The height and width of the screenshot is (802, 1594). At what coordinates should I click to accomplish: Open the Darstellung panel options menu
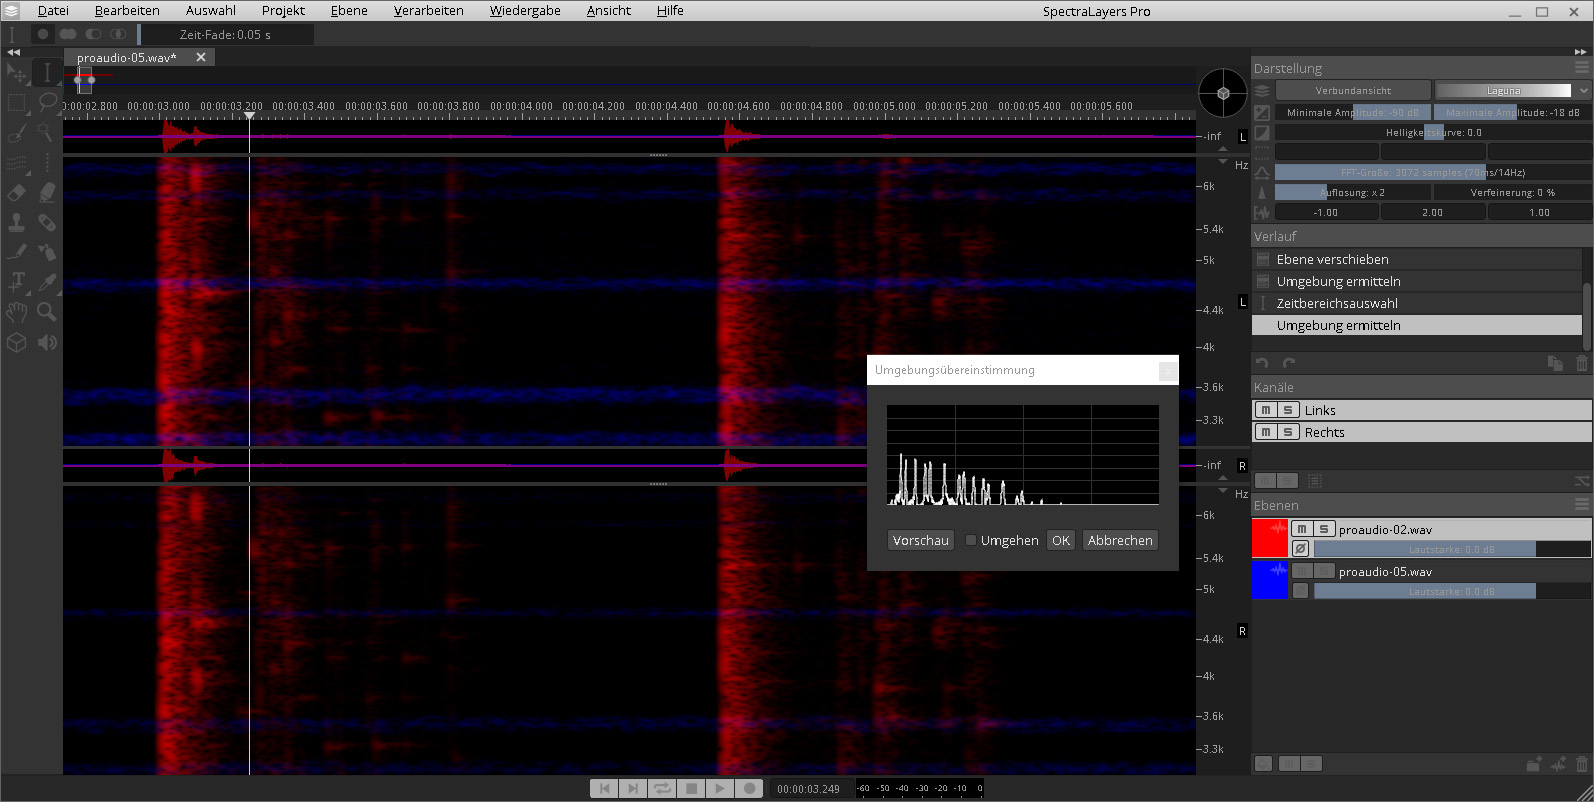[x=1581, y=68]
